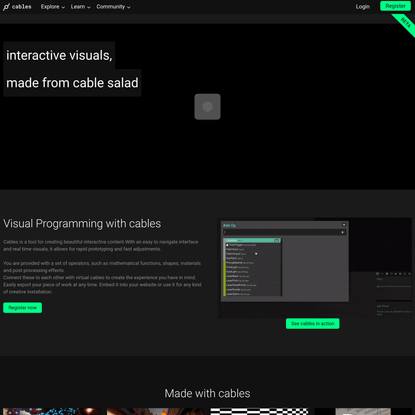415x415 pixels.
Task: Expand the Learn menu
Action: pos(80,7)
